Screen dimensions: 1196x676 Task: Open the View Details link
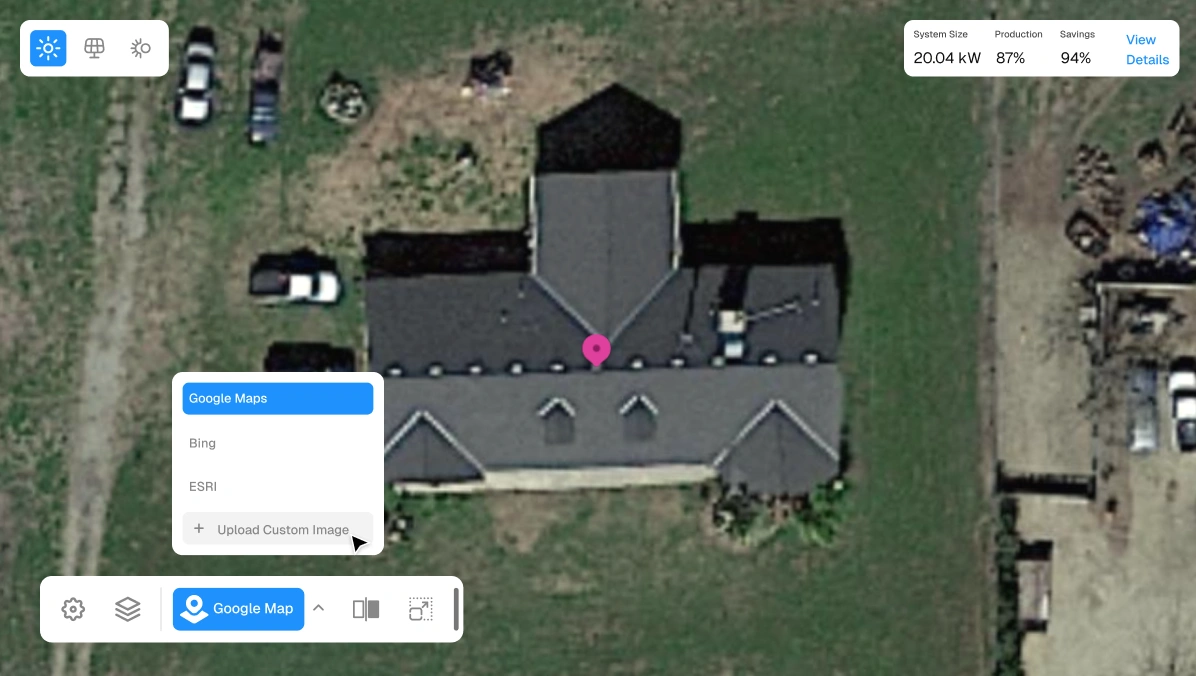point(1147,50)
